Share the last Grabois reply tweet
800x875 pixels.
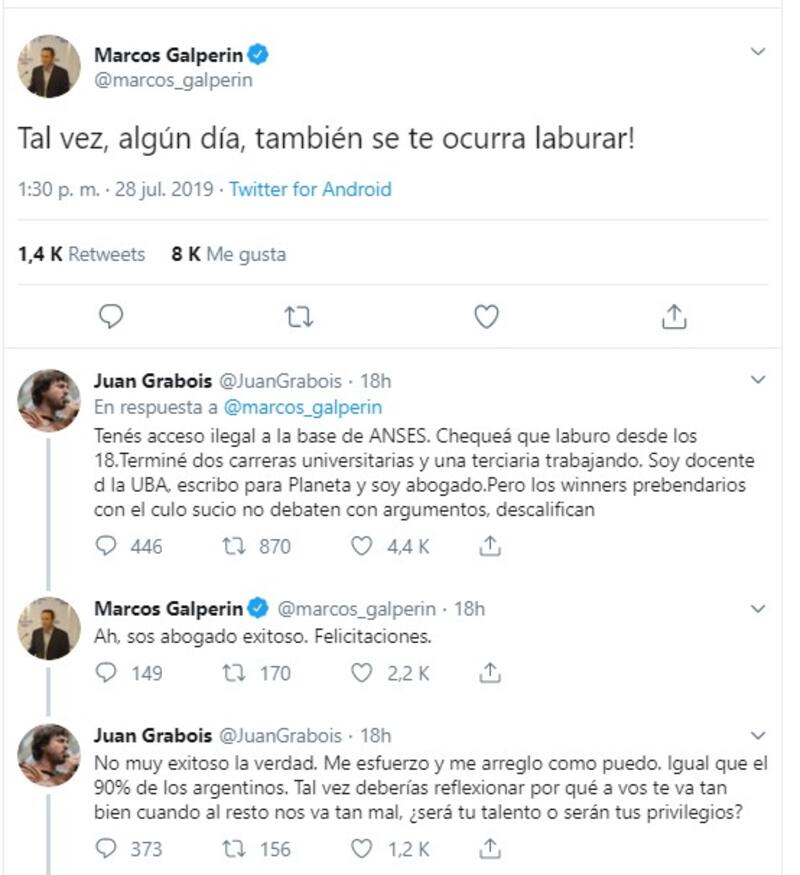490,849
